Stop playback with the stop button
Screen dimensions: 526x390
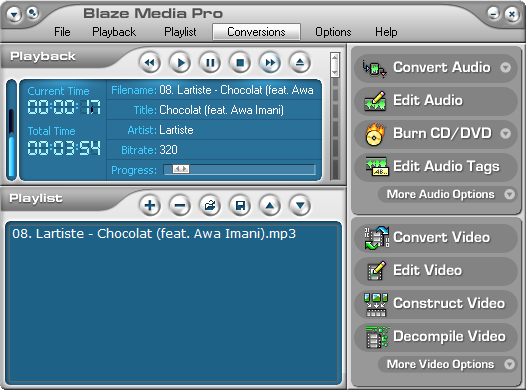[x=240, y=63]
